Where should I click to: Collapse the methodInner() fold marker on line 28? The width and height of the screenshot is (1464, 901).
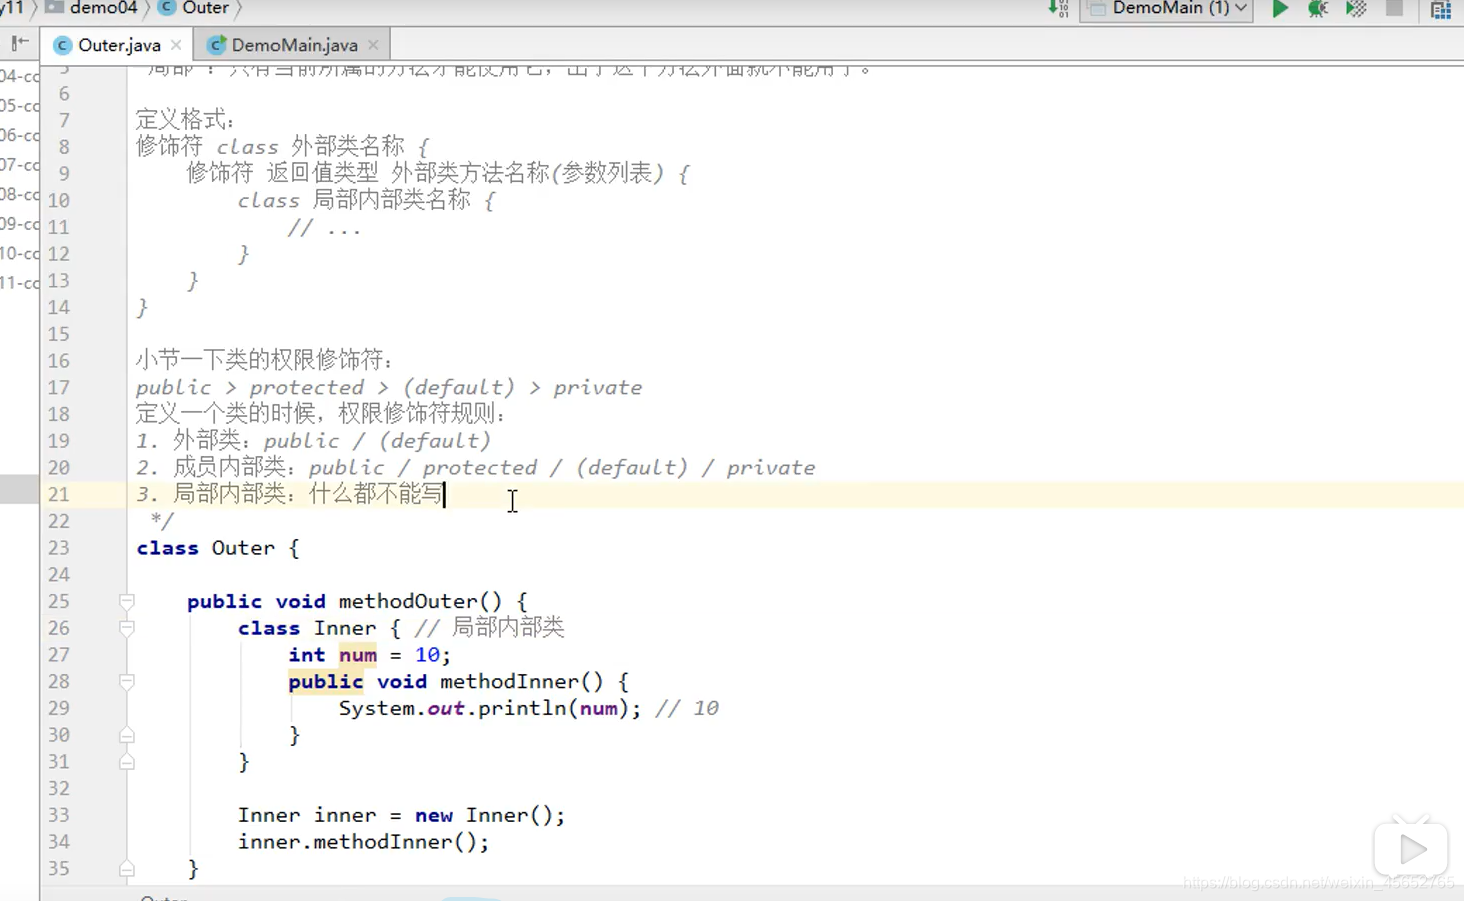click(127, 682)
